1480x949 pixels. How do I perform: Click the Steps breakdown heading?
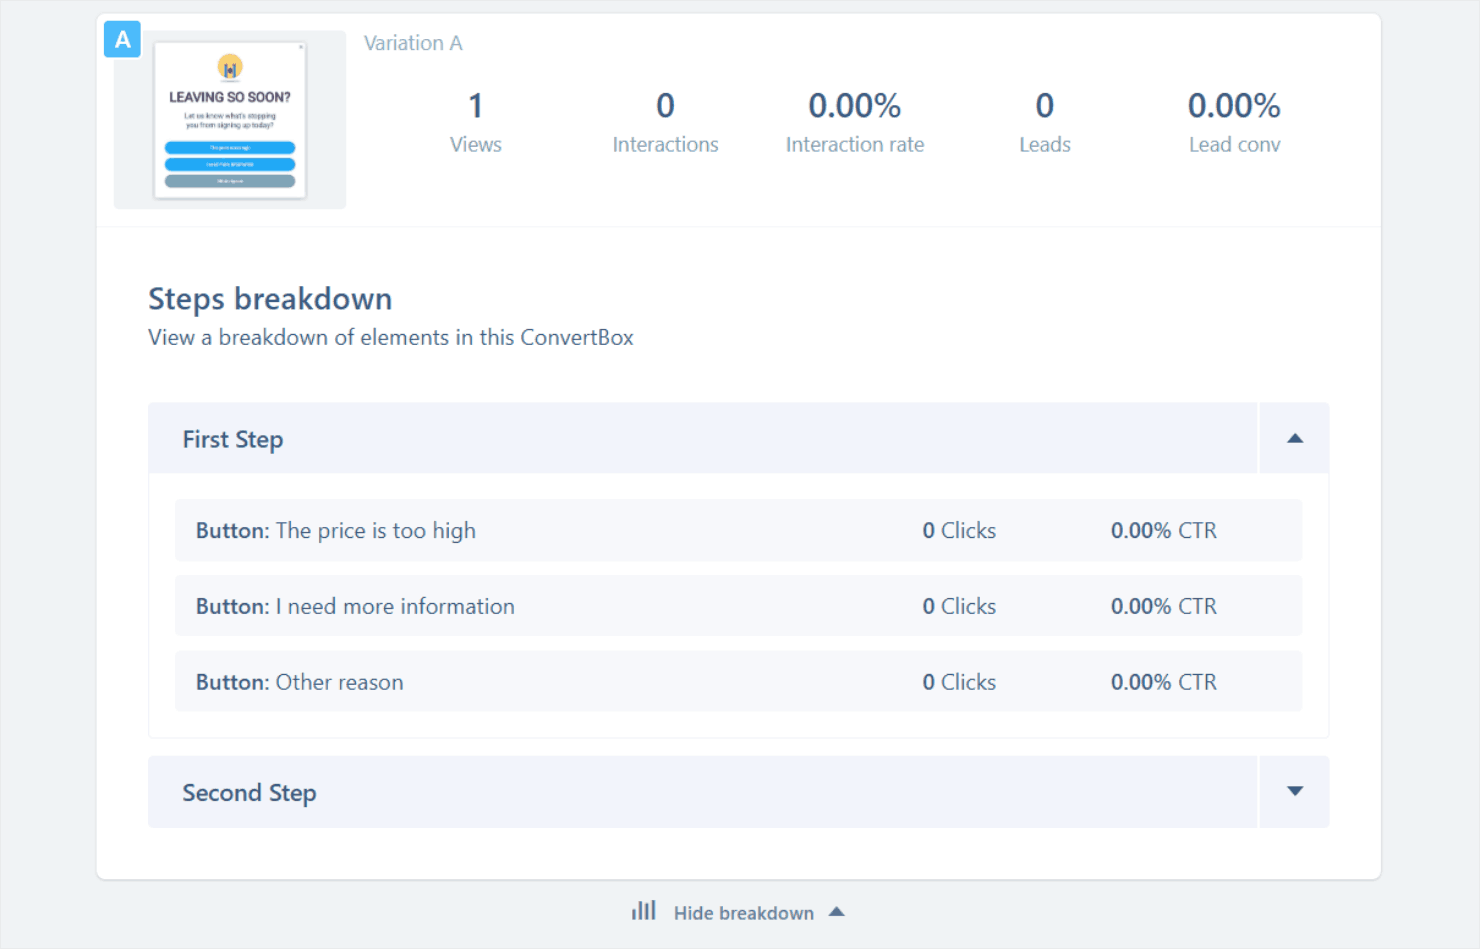click(x=270, y=299)
